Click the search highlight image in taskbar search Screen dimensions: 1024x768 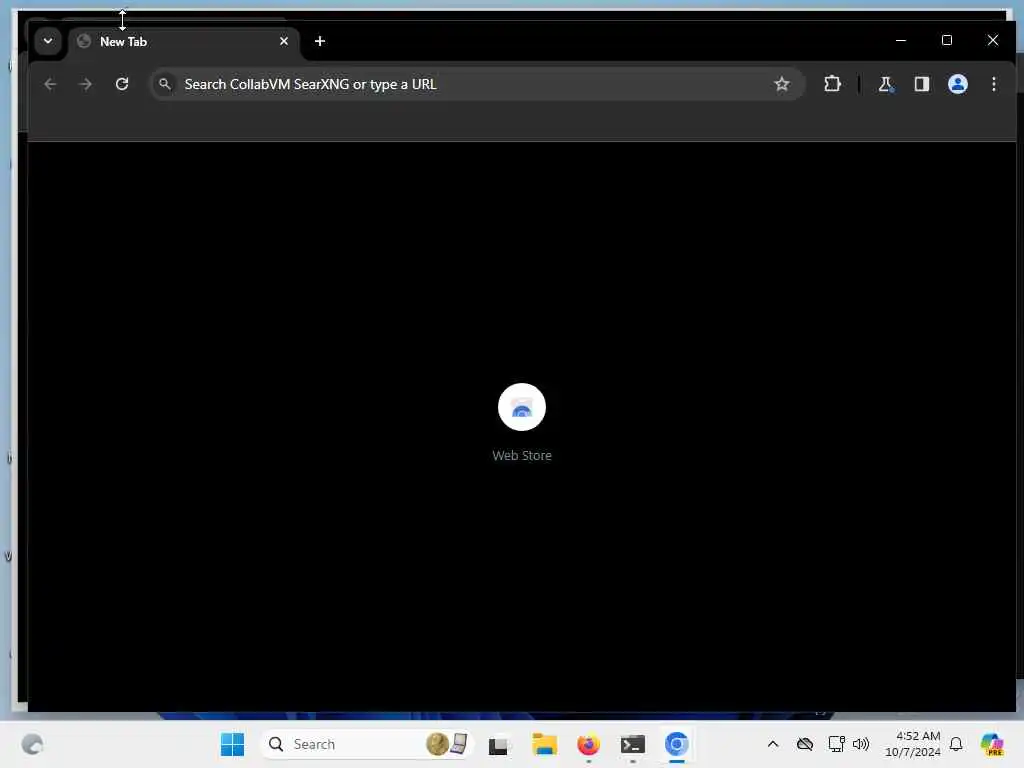[447, 744]
